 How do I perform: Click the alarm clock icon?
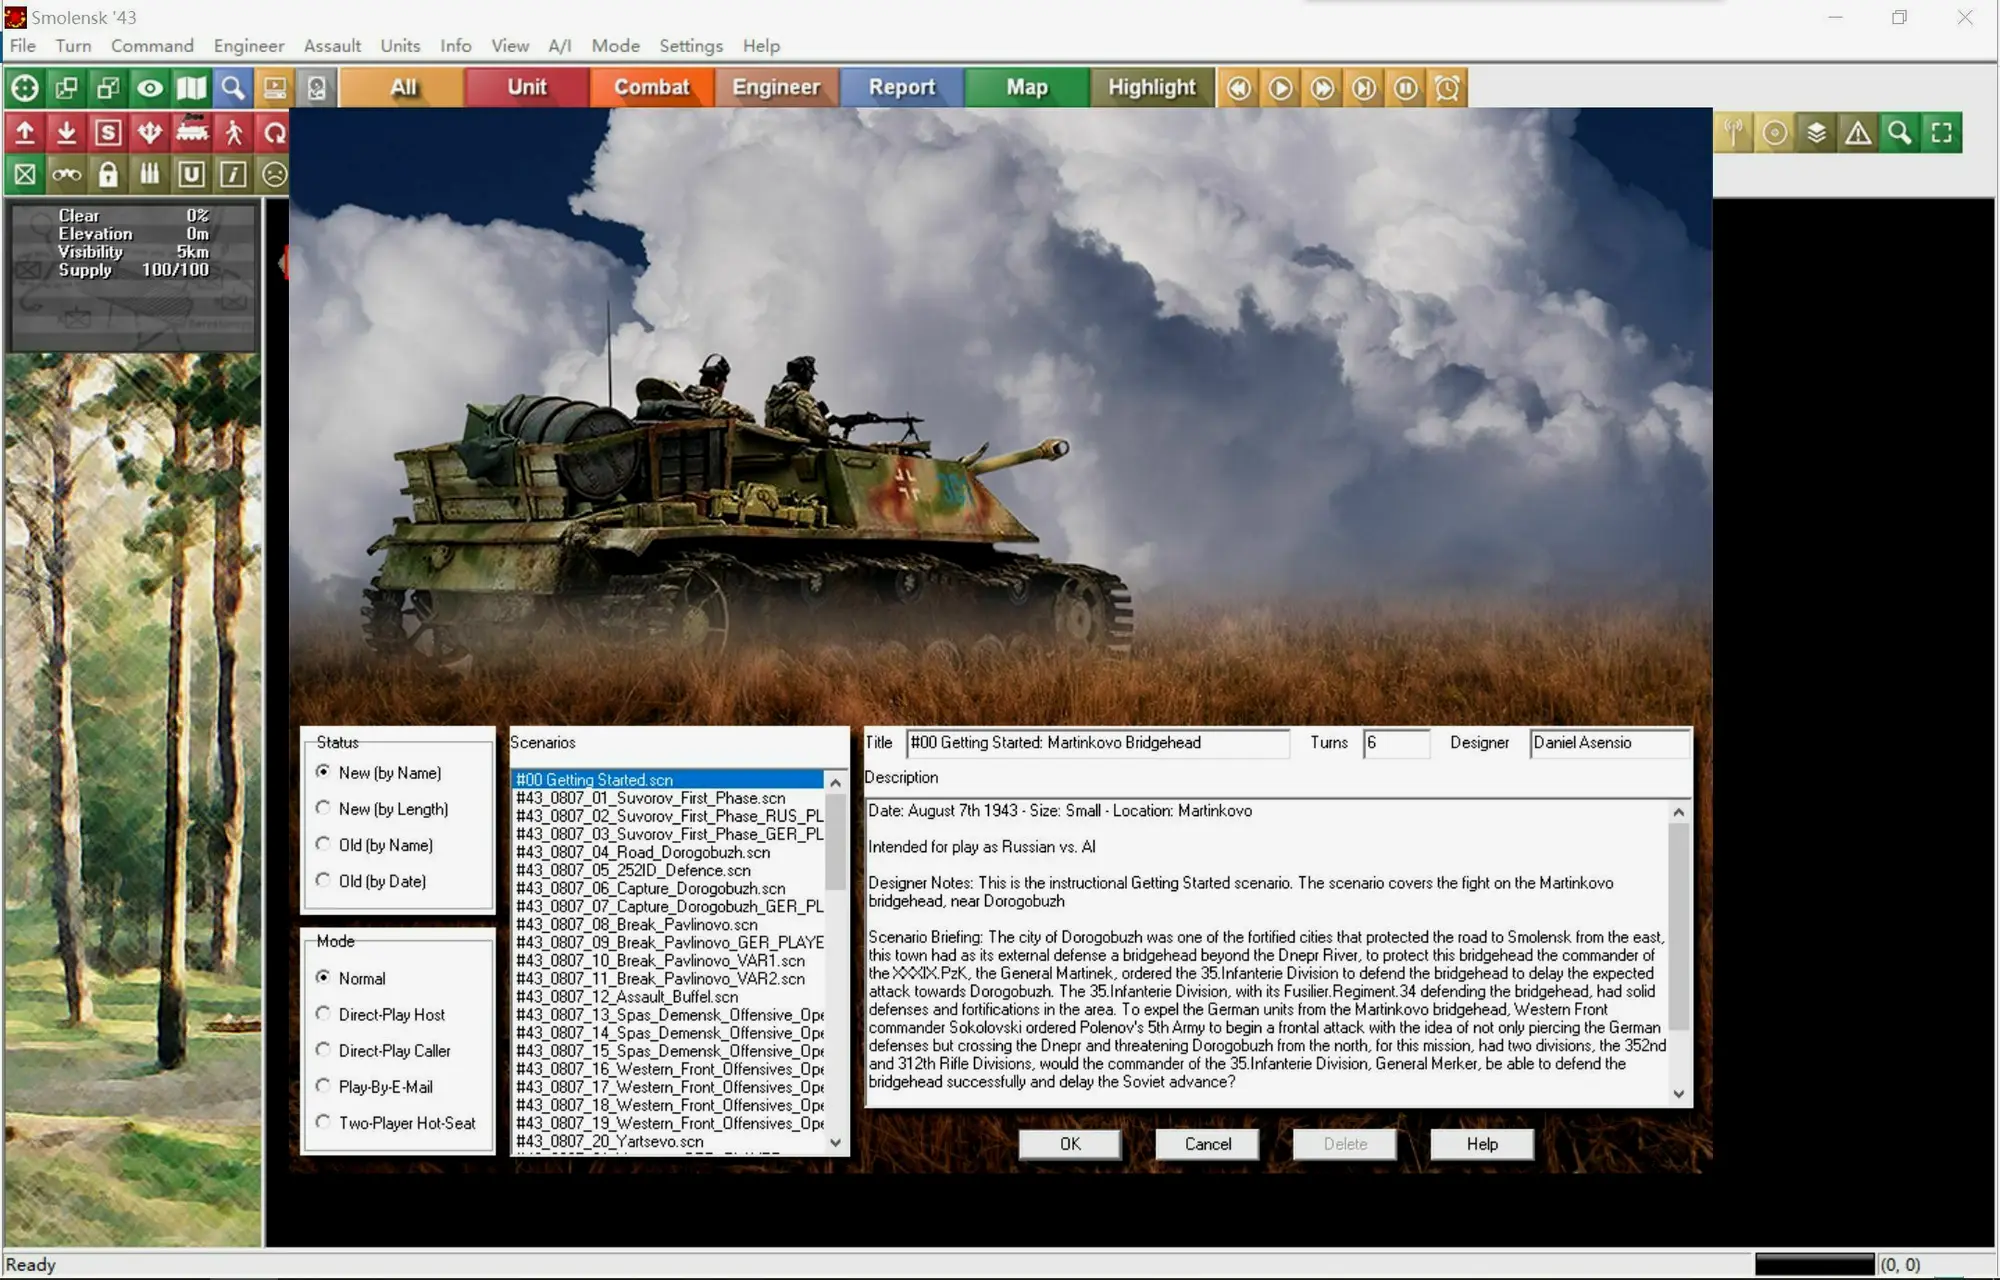[1447, 88]
